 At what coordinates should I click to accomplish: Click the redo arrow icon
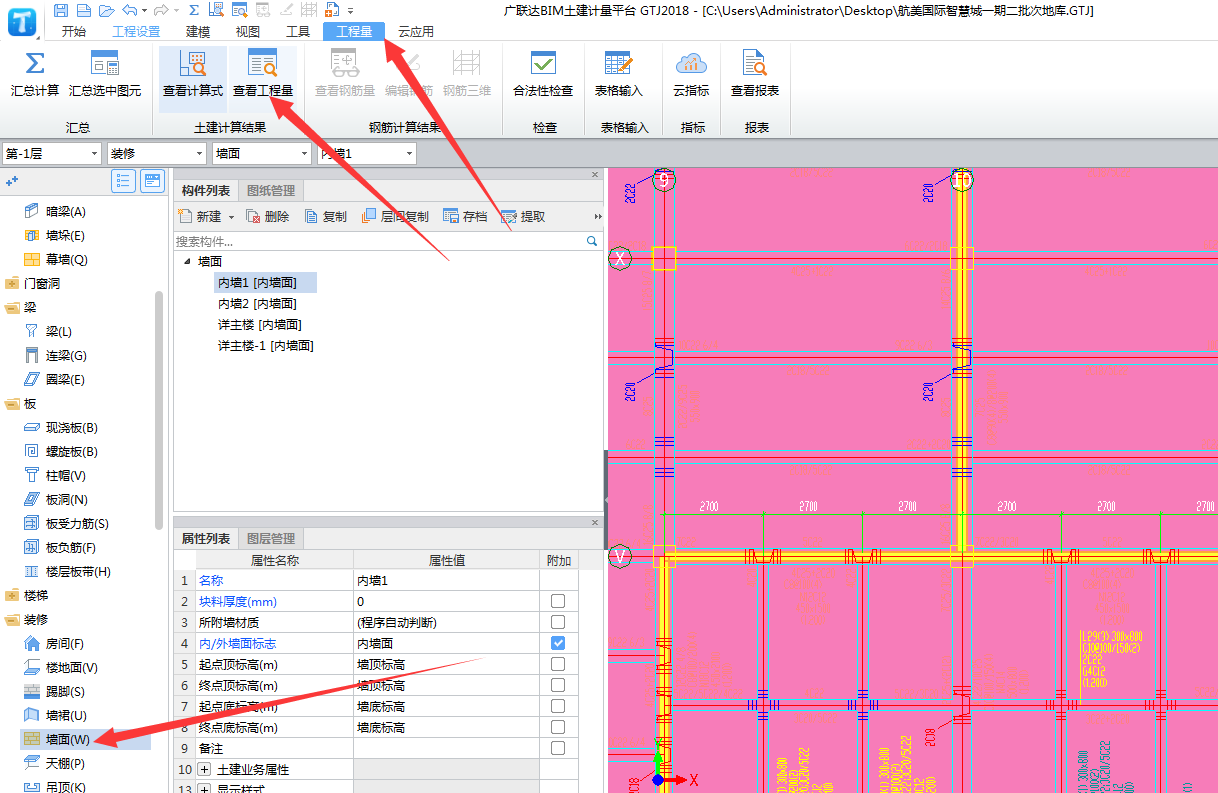(x=161, y=11)
